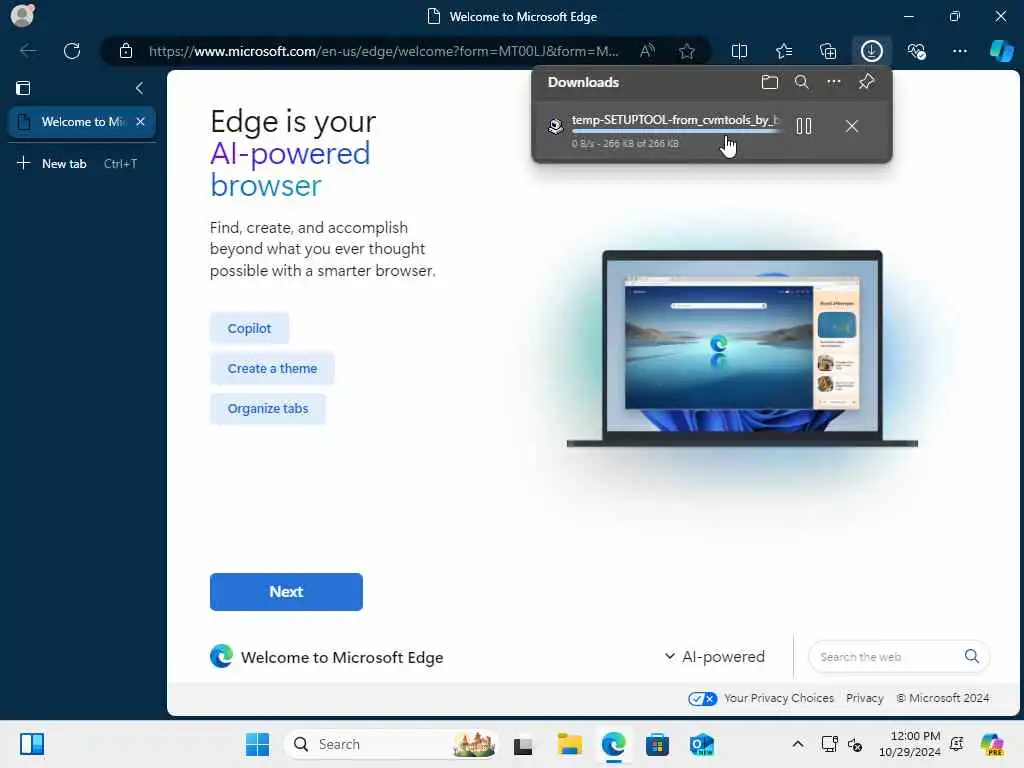1024x768 pixels.
Task: Click the taskbar Search box
Action: point(391,744)
